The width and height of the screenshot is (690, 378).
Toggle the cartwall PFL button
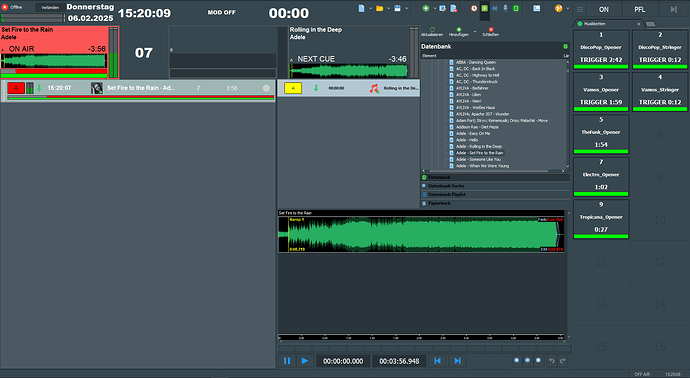click(639, 9)
